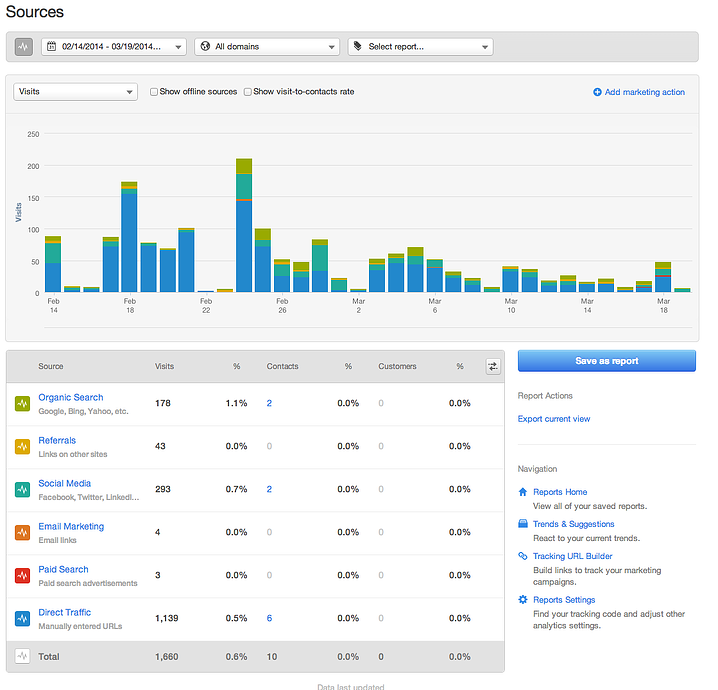The image size is (718, 690).
Task: Open the All domains dropdown
Action: 267,47
